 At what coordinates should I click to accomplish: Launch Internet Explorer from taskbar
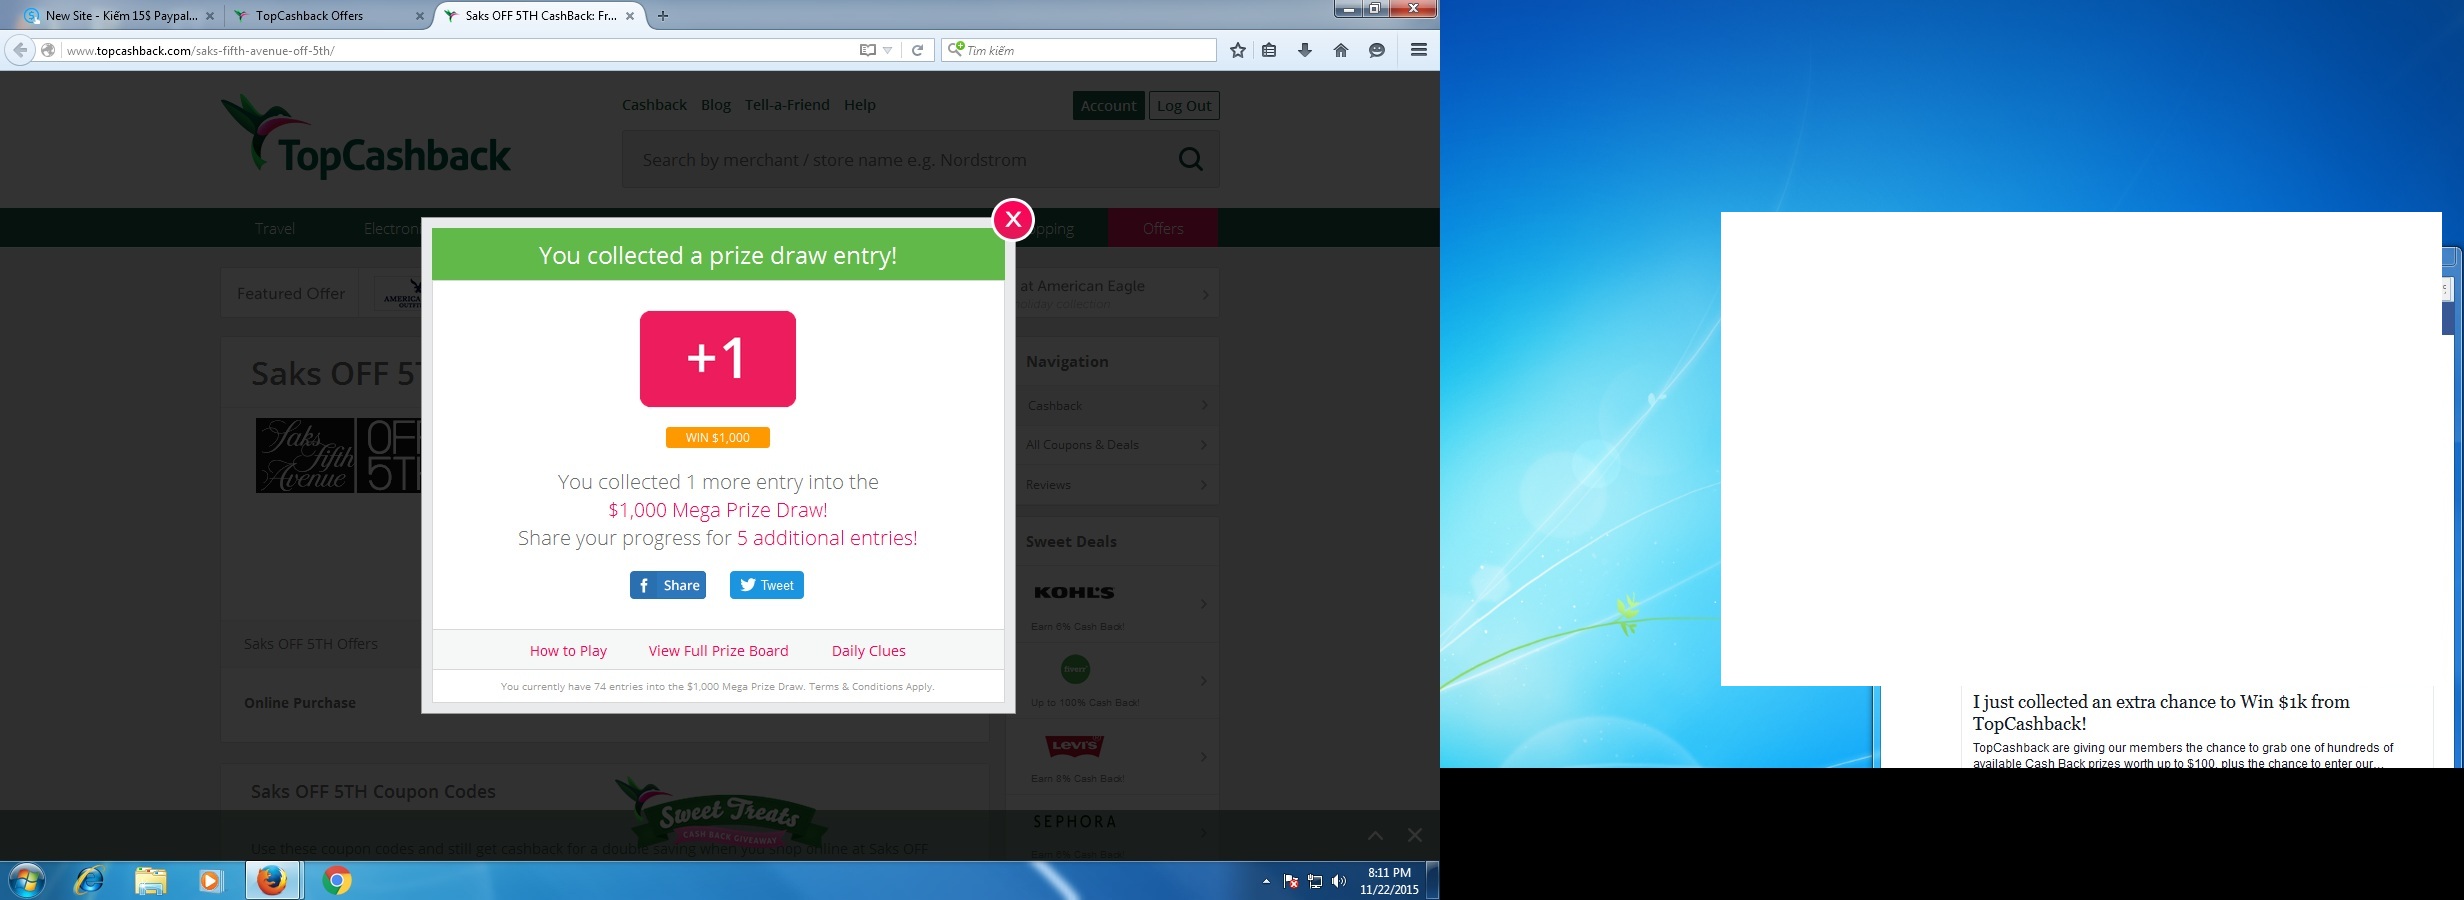(x=90, y=881)
